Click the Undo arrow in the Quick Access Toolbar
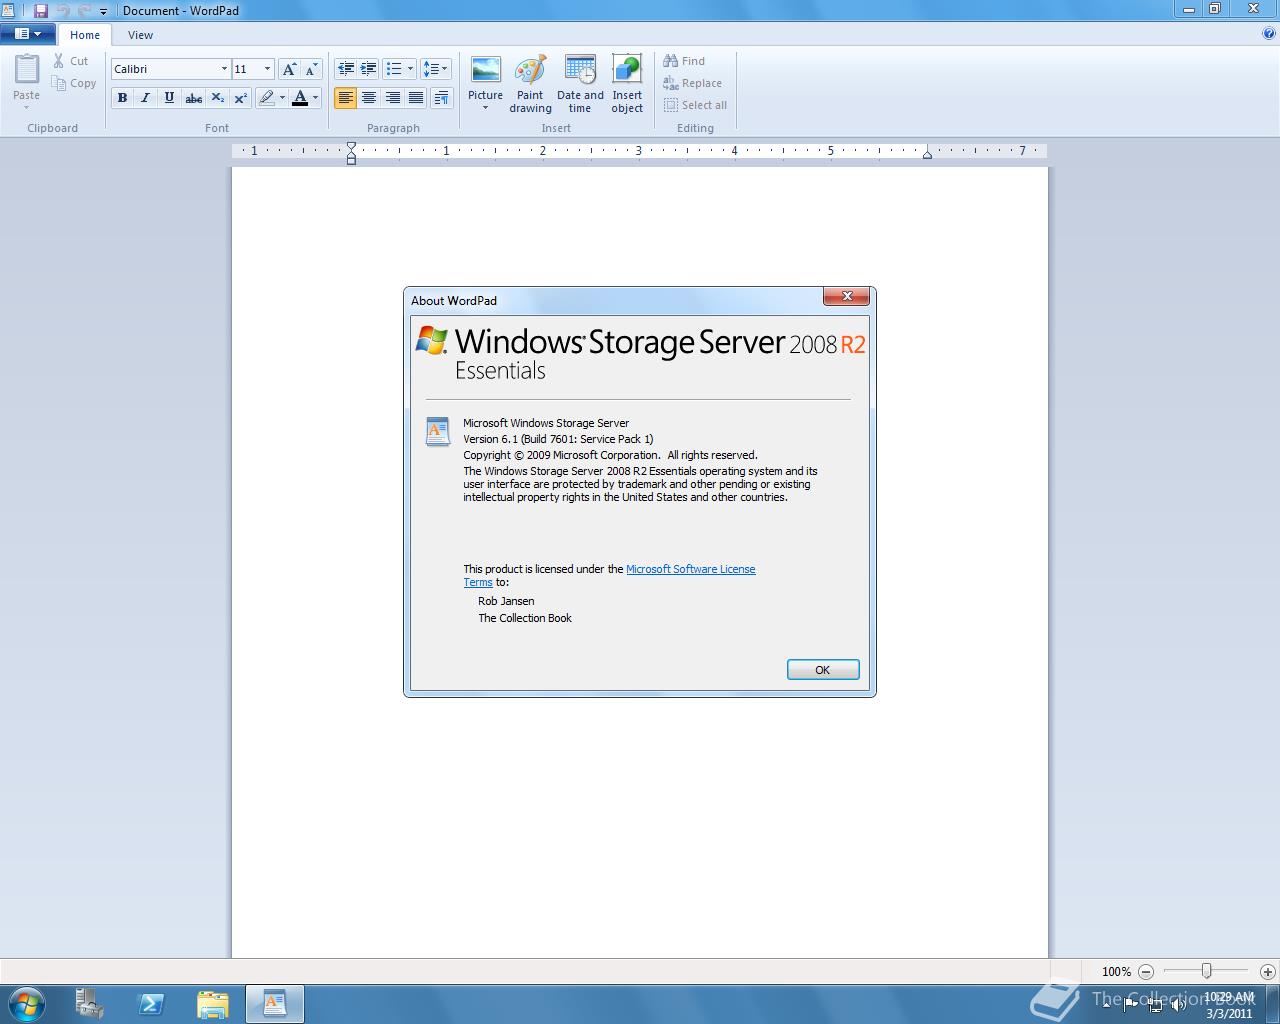The width and height of the screenshot is (1280, 1024). click(63, 10)
